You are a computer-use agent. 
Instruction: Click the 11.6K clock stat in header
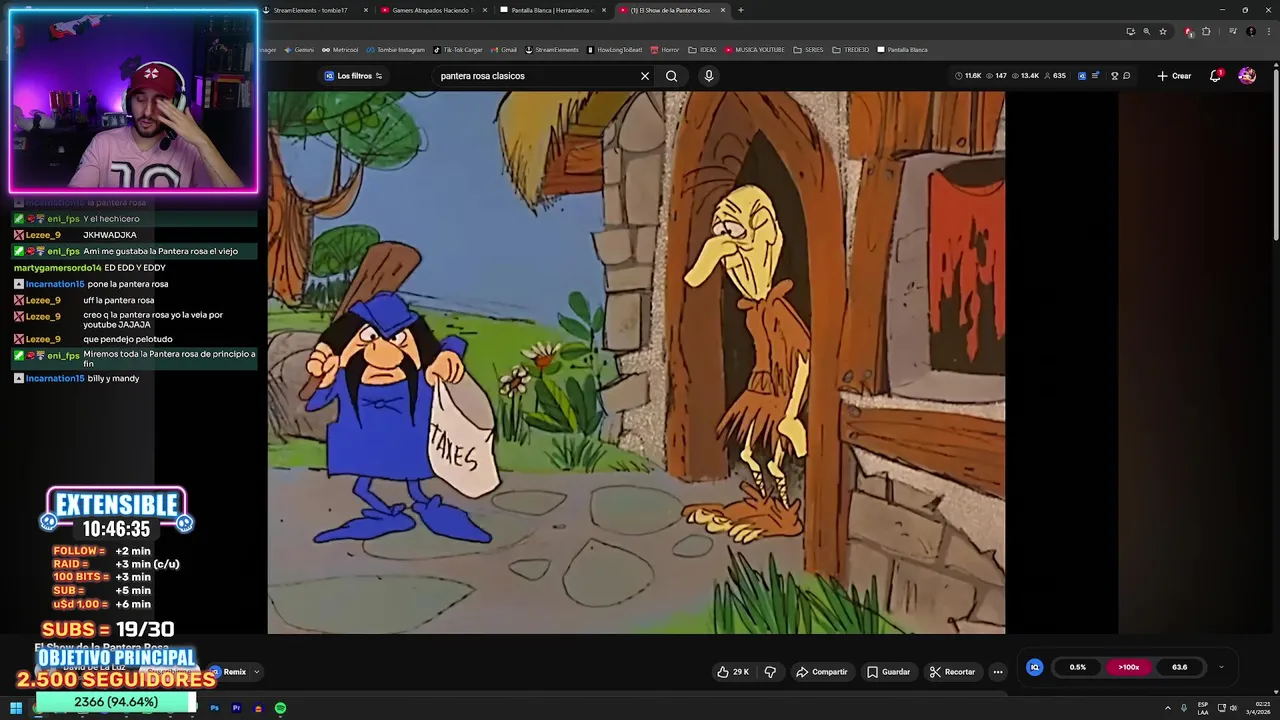[968, 76]
